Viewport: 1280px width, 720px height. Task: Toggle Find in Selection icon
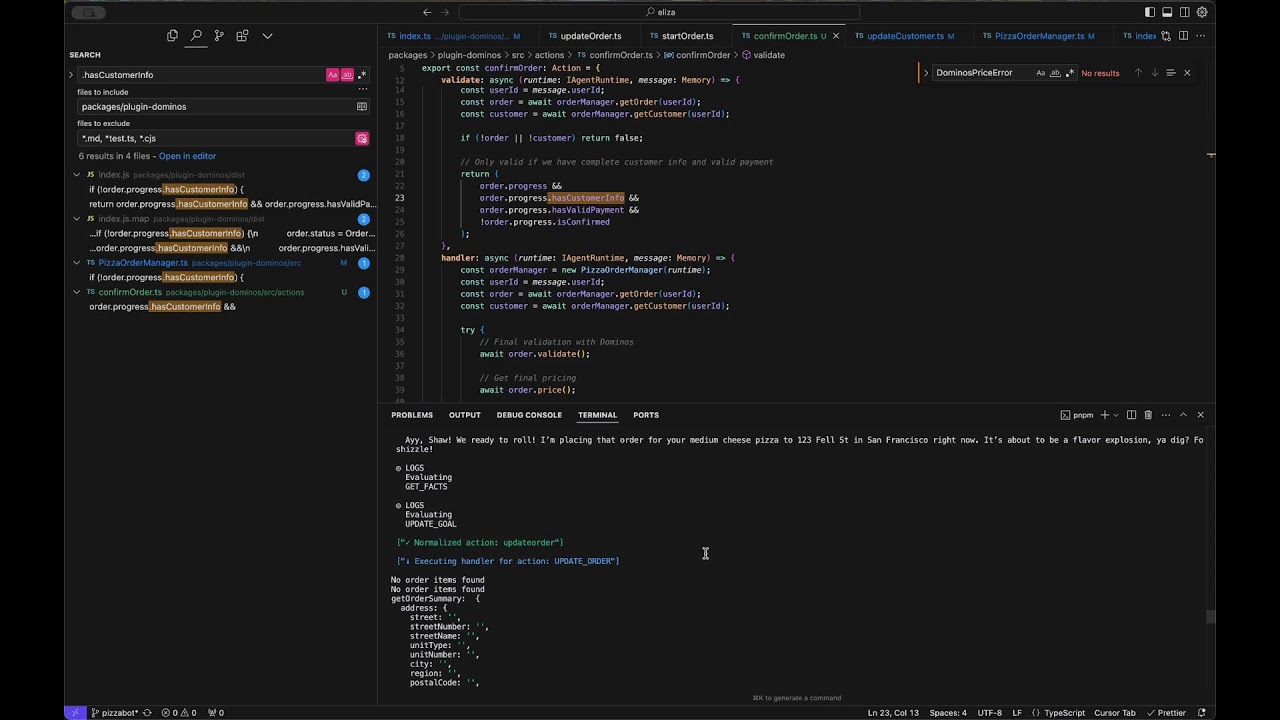point(1170,73)
